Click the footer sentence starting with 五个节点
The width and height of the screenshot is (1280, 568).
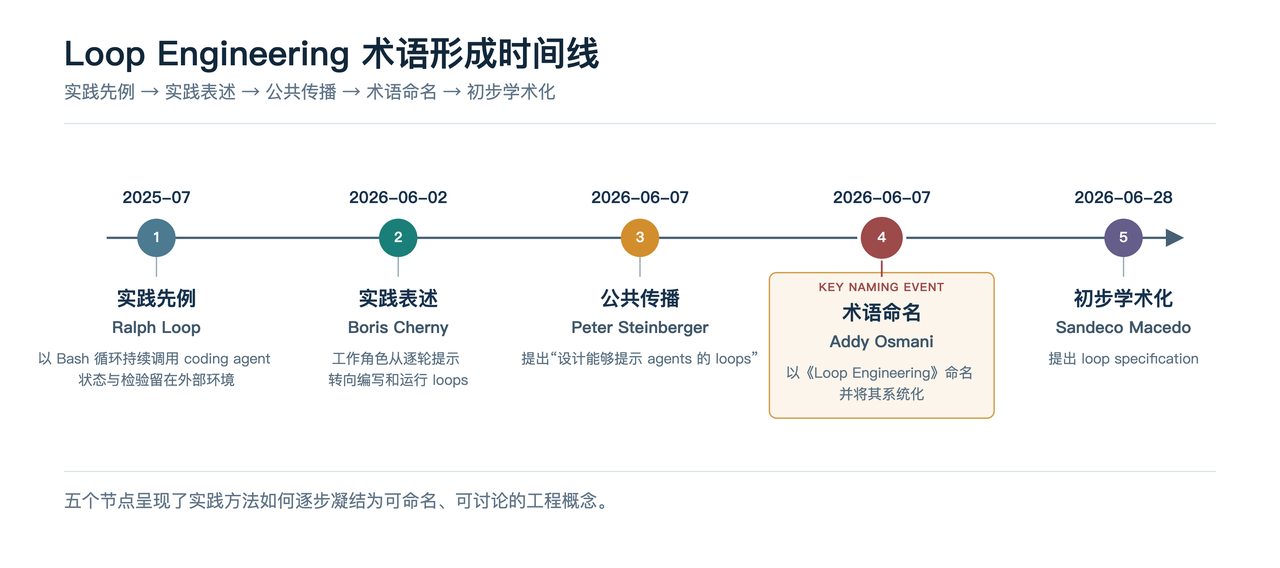336,501
